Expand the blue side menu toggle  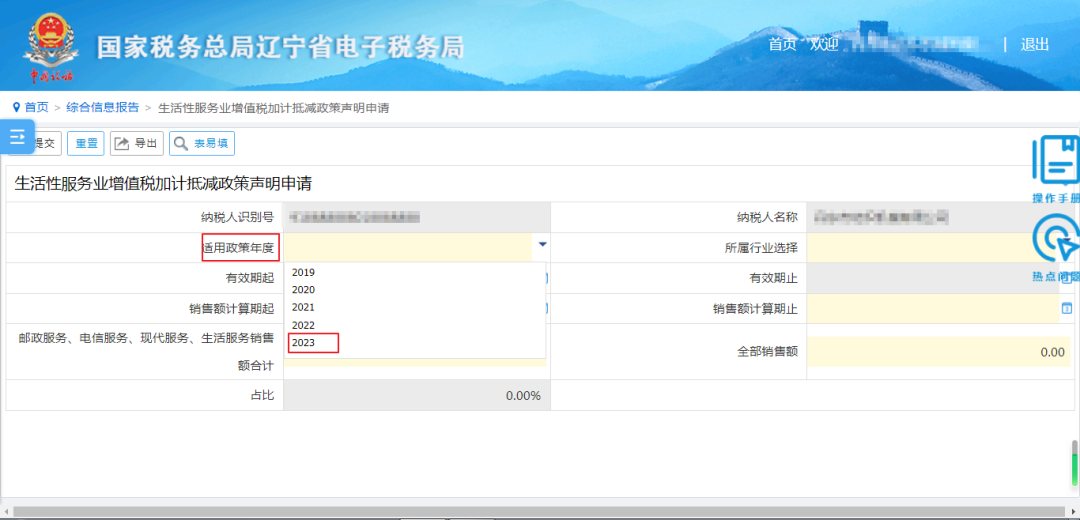[x=17, y=138]
